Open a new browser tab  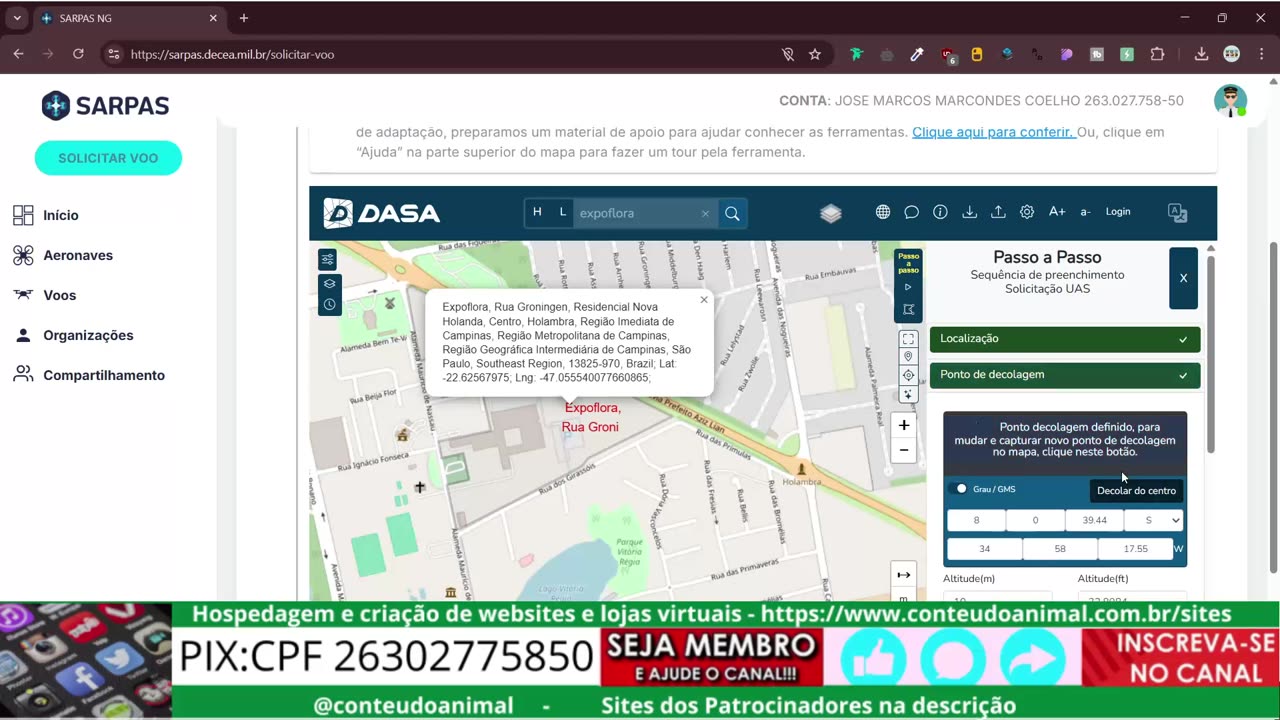click(x=243, y=18)
